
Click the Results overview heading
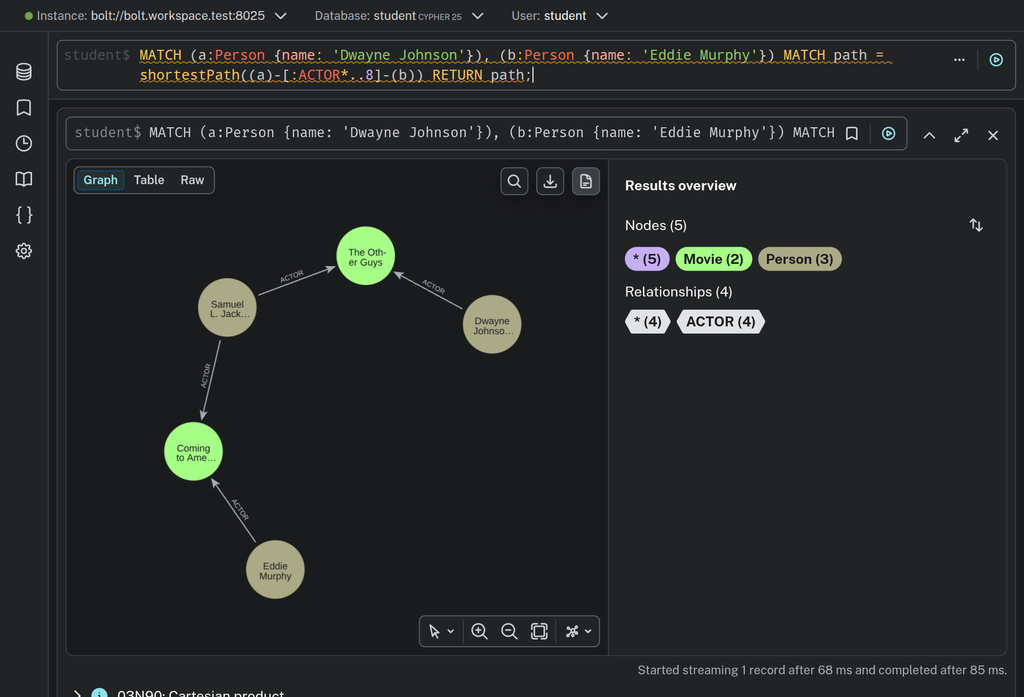click(x=680, y=186)
